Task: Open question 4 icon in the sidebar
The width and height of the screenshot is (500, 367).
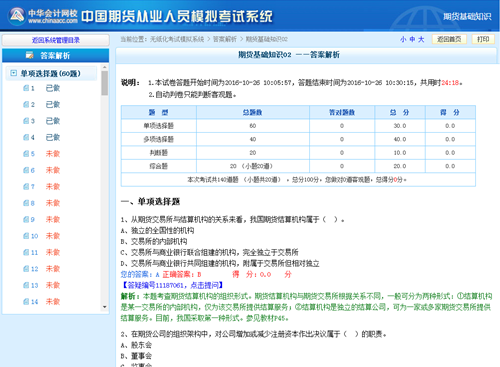Action: coord(26,137)
